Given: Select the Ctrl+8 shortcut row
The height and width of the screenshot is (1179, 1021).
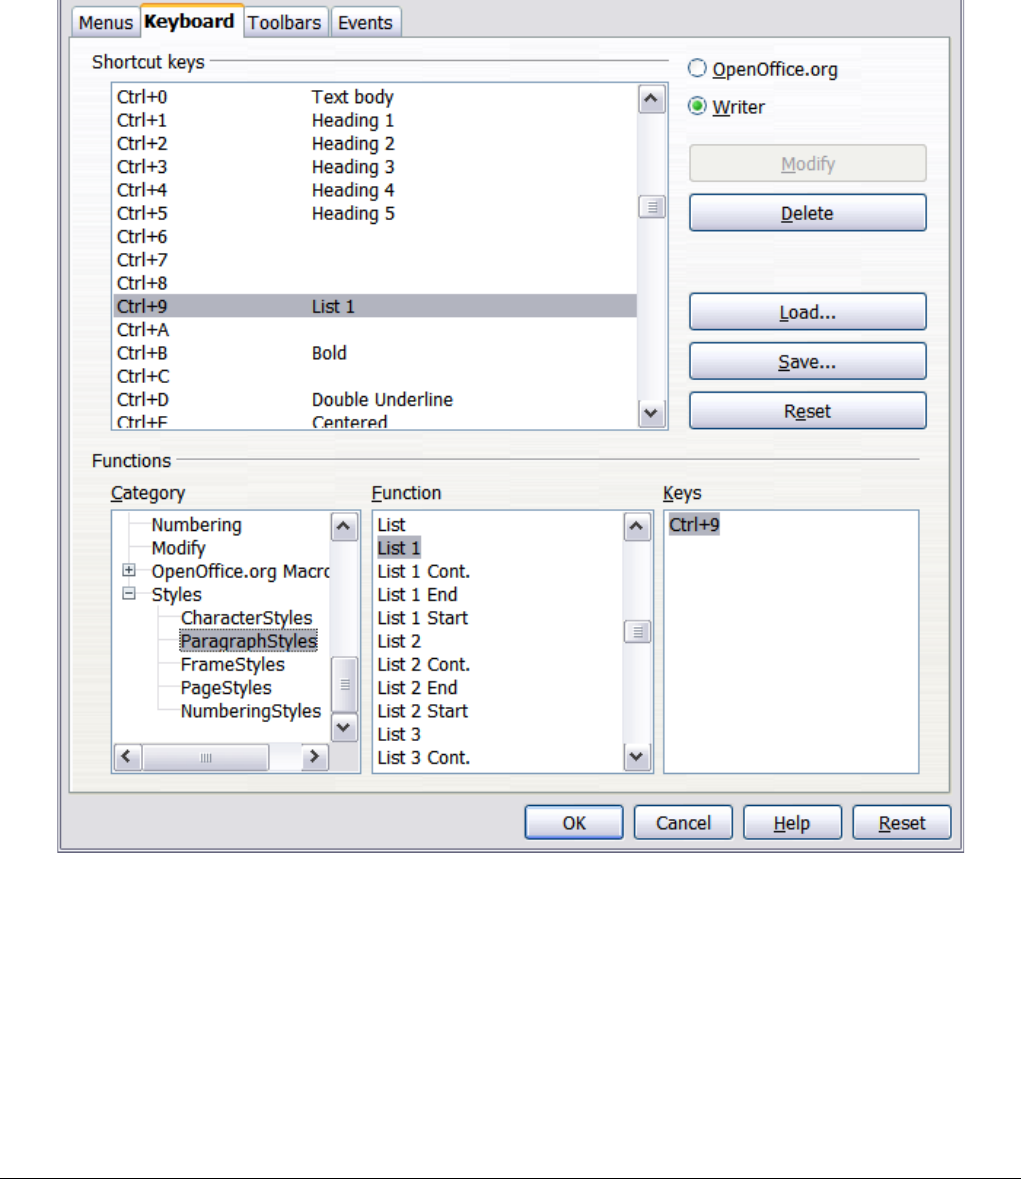Looking at the screenshot, I should click(x=375, y=283).
